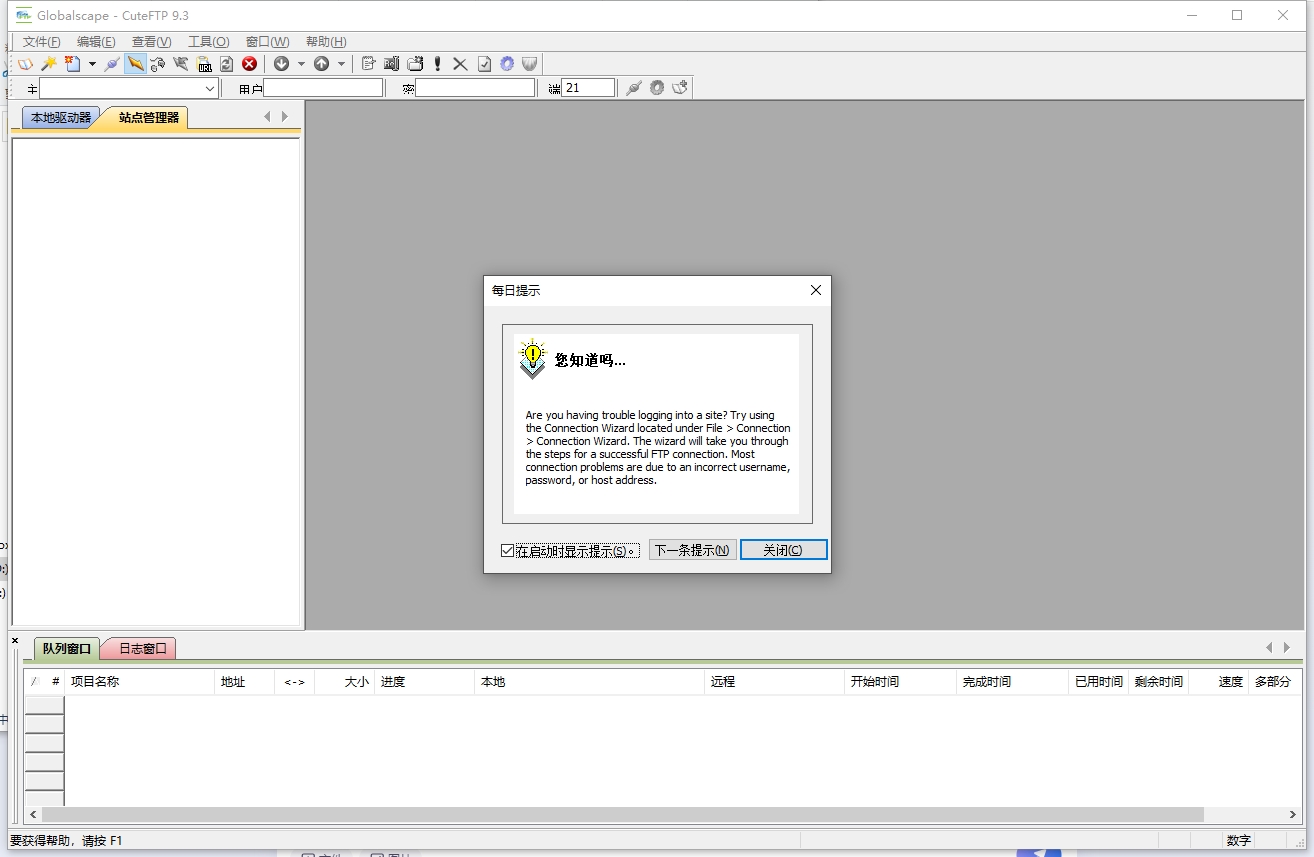Sort by 项目名称 column header

coord(140,682)
